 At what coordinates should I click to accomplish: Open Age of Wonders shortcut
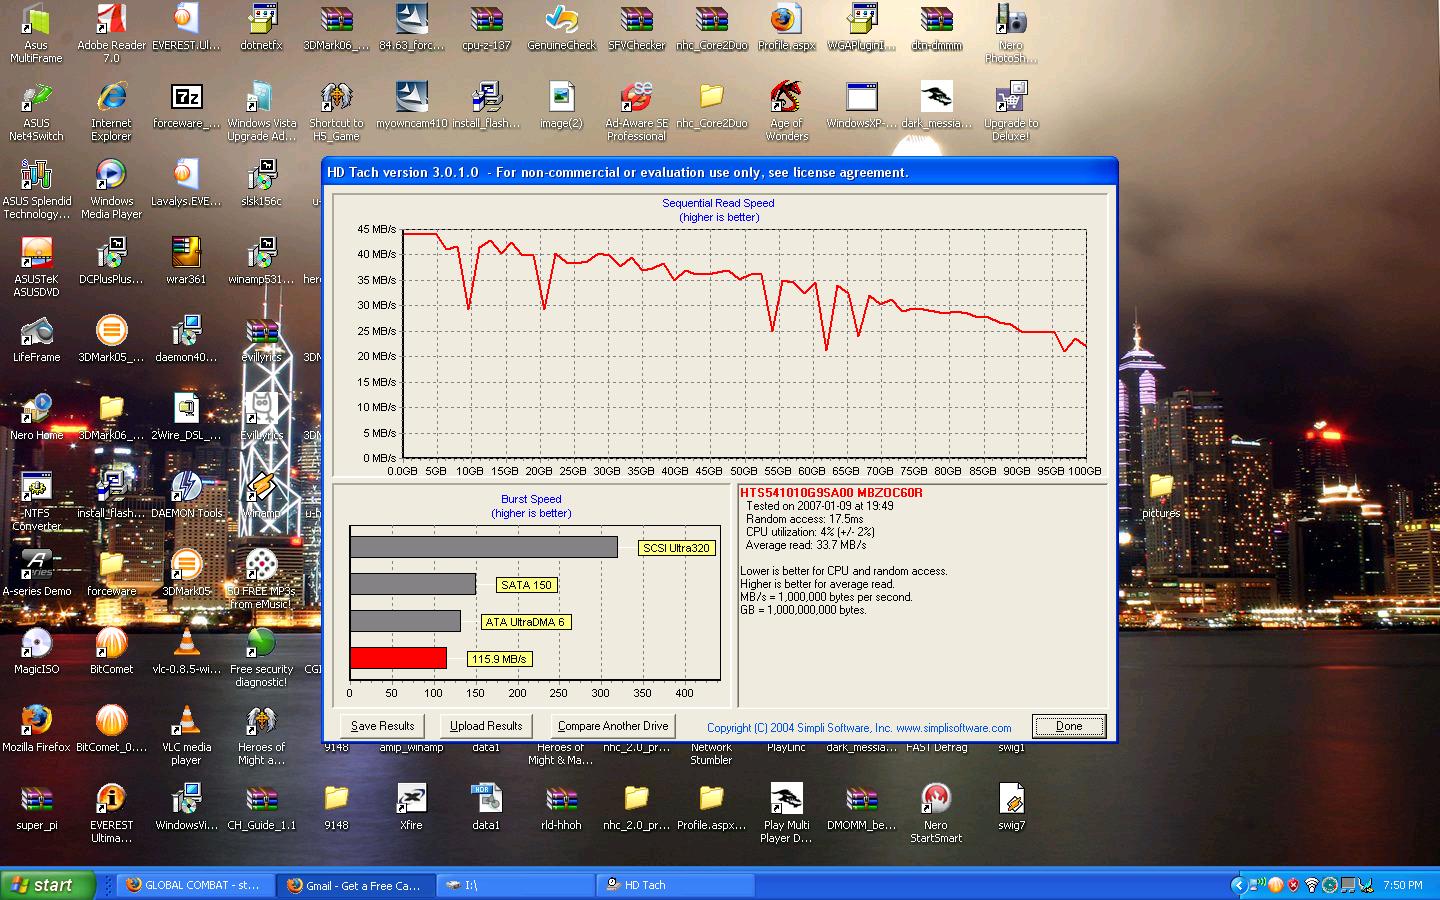(x=786, y=111)
